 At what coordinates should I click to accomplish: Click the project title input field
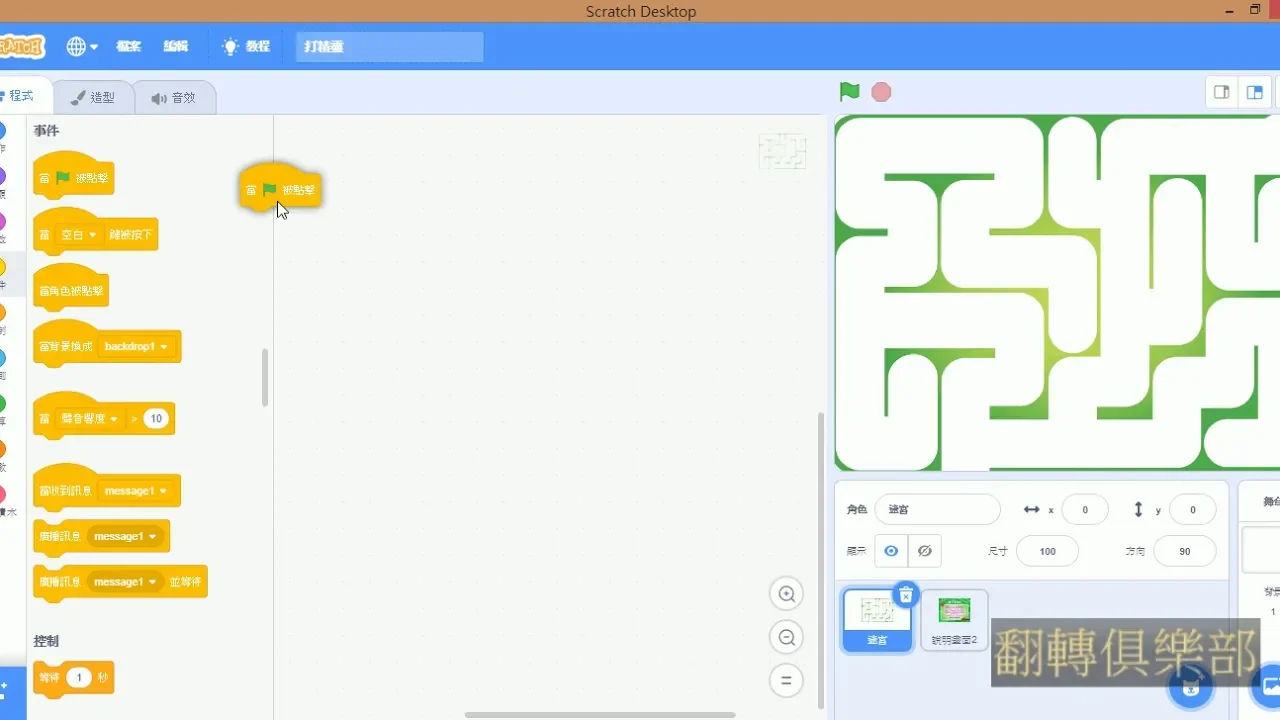coord(389,46)
